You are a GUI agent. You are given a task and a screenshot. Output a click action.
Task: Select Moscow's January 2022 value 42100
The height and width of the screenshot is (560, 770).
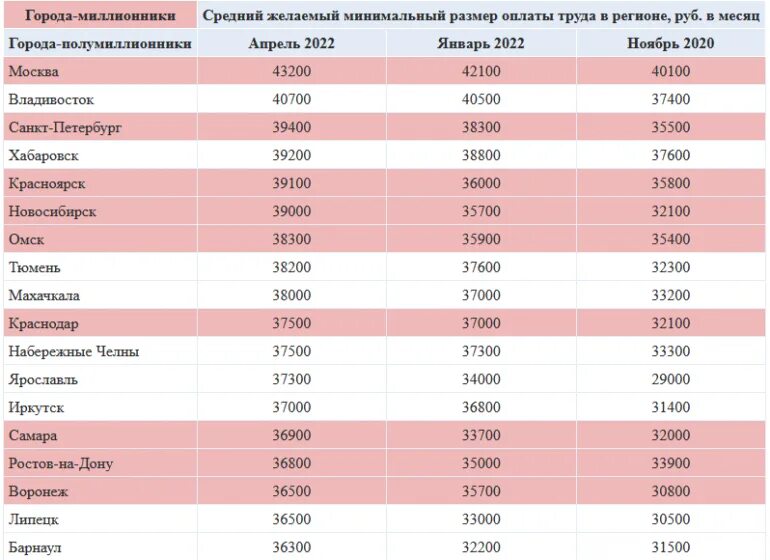pos(481,71)
